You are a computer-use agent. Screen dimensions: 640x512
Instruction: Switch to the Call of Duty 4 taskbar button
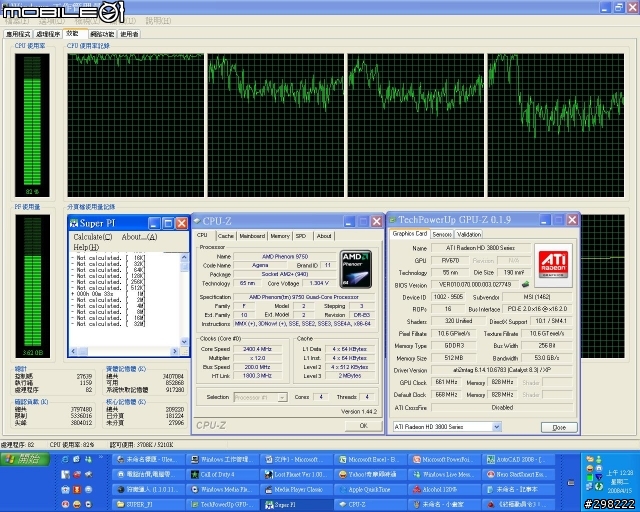pyautogui.click(x=222, y=474)
